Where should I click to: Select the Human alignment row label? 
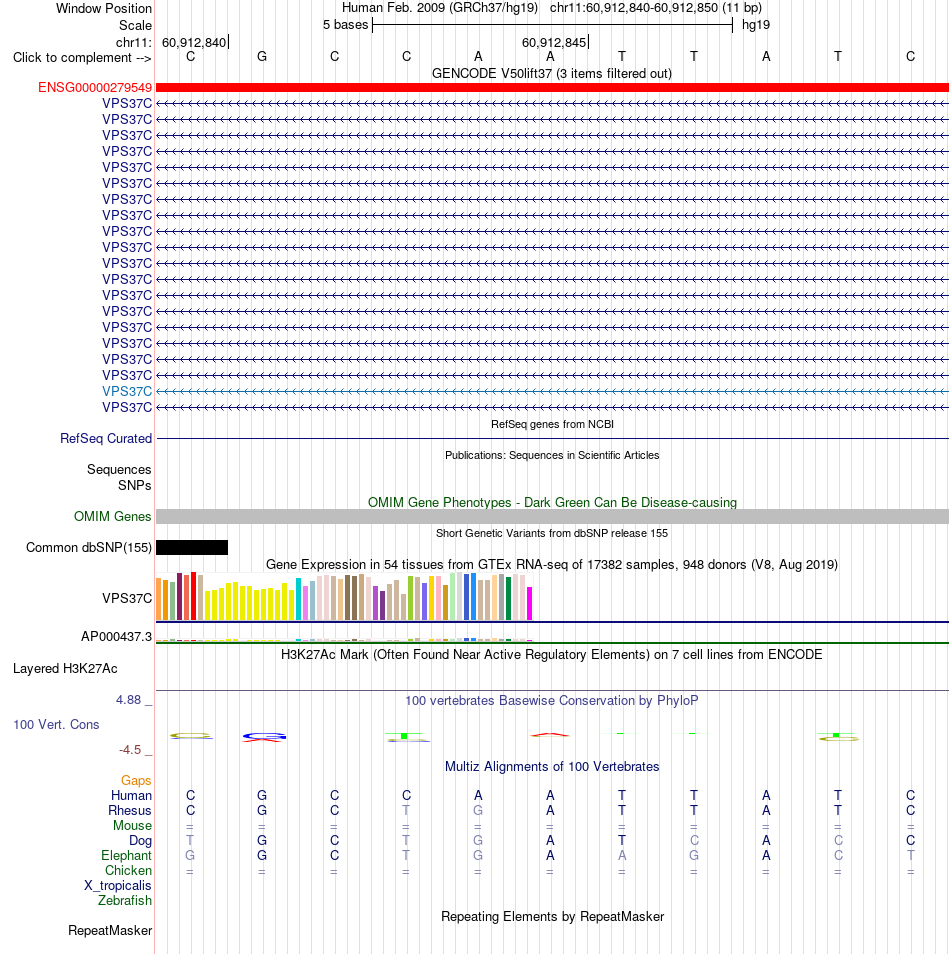click(131, 795)
